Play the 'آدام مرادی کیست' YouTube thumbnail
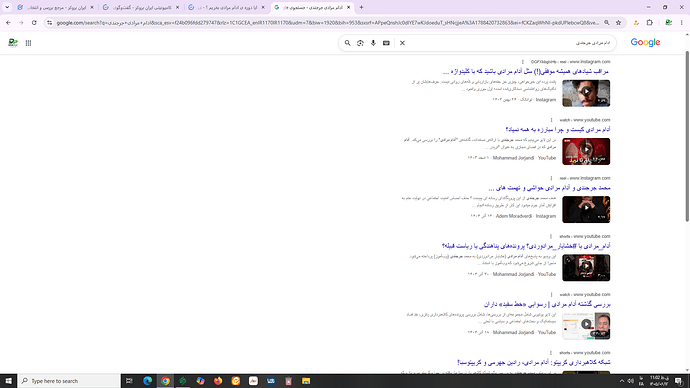 (x=586, y=151)
